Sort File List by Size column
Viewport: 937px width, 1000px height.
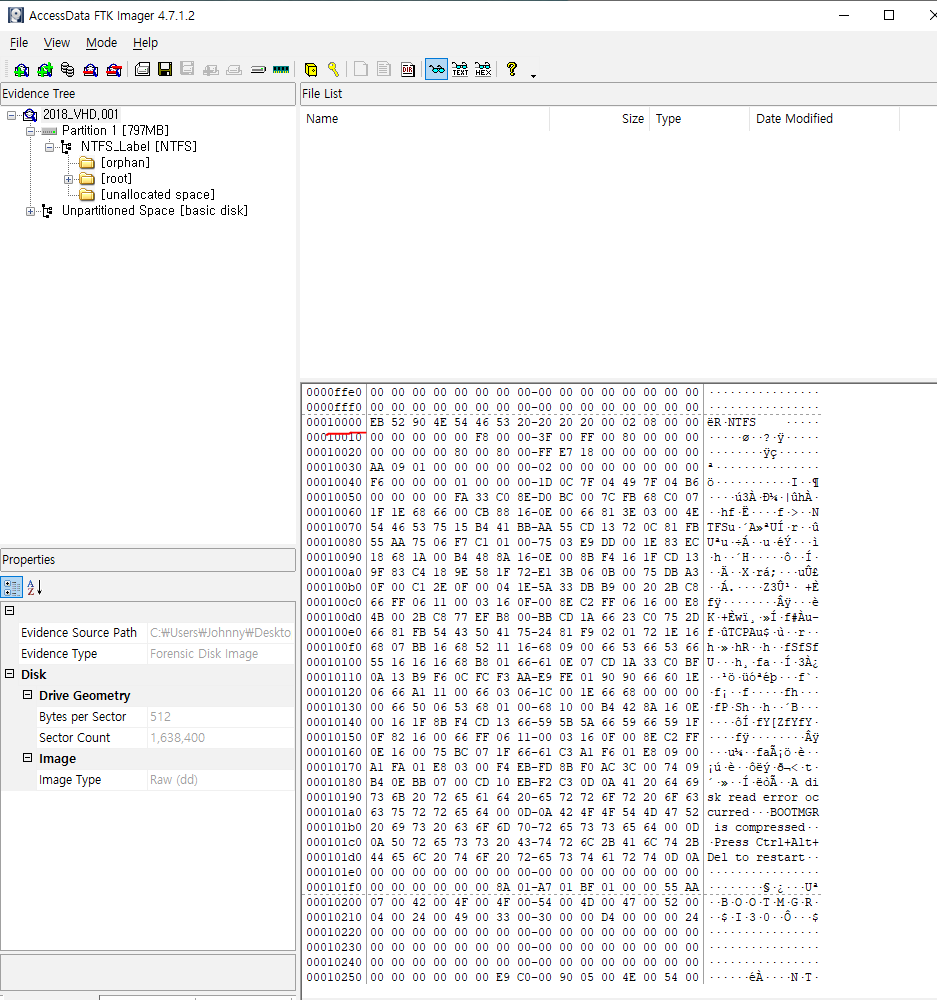tap(599, 119)
